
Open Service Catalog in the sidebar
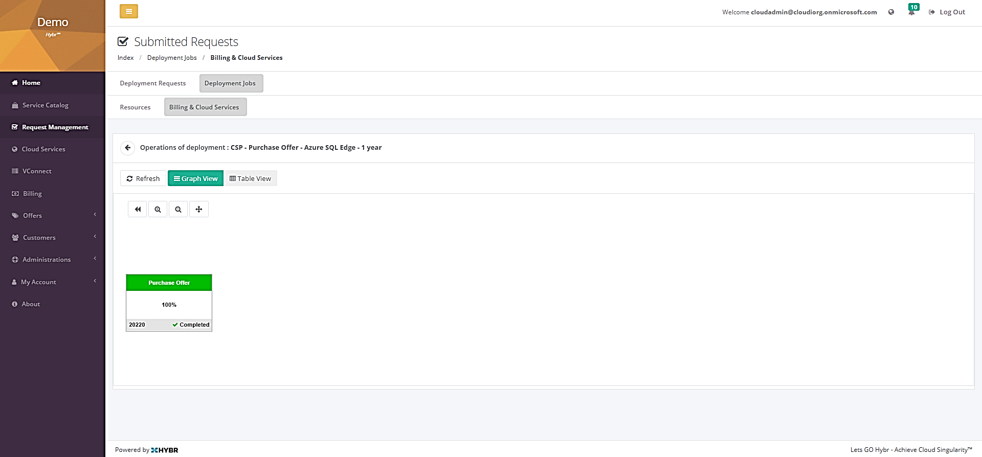(45, 105)
